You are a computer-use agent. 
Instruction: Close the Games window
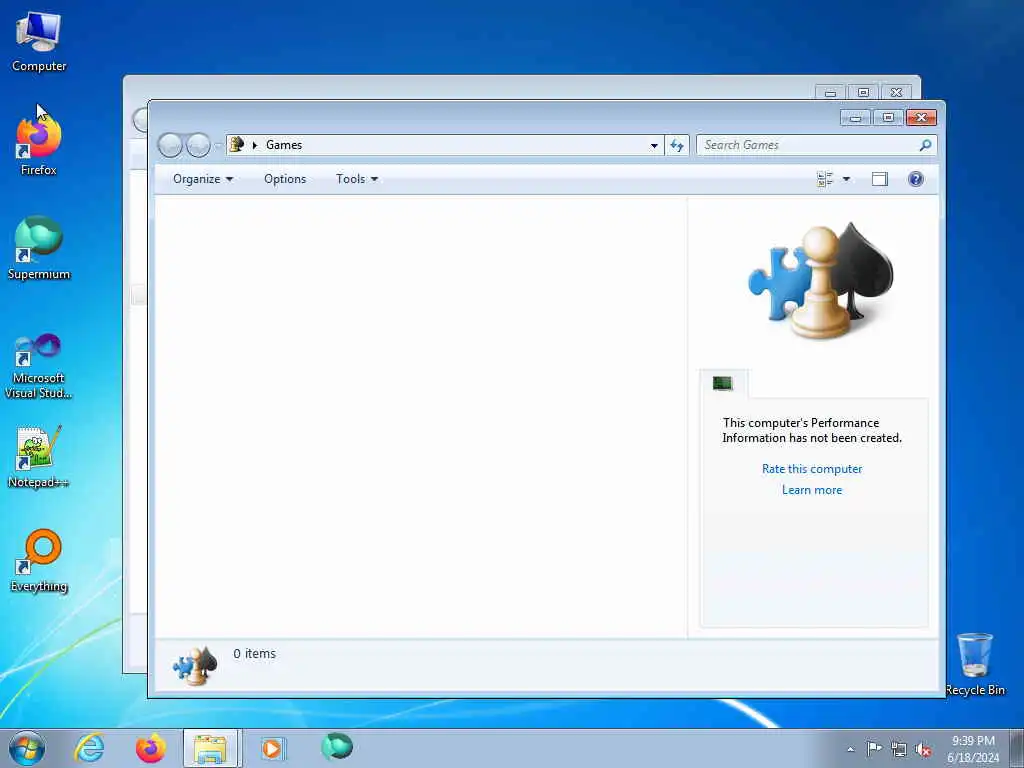(921, 118)
